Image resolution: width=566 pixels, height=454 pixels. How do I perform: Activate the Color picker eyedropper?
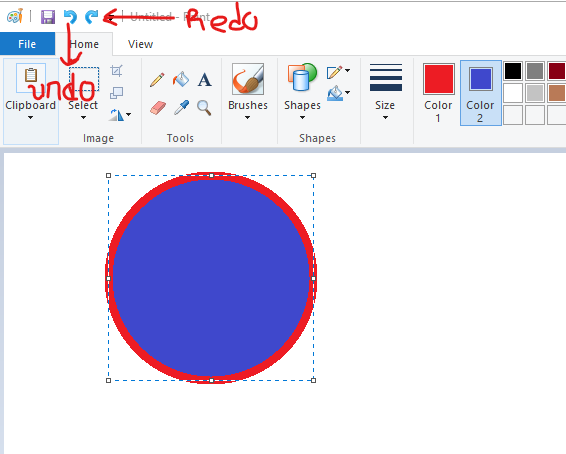(181, 108)
